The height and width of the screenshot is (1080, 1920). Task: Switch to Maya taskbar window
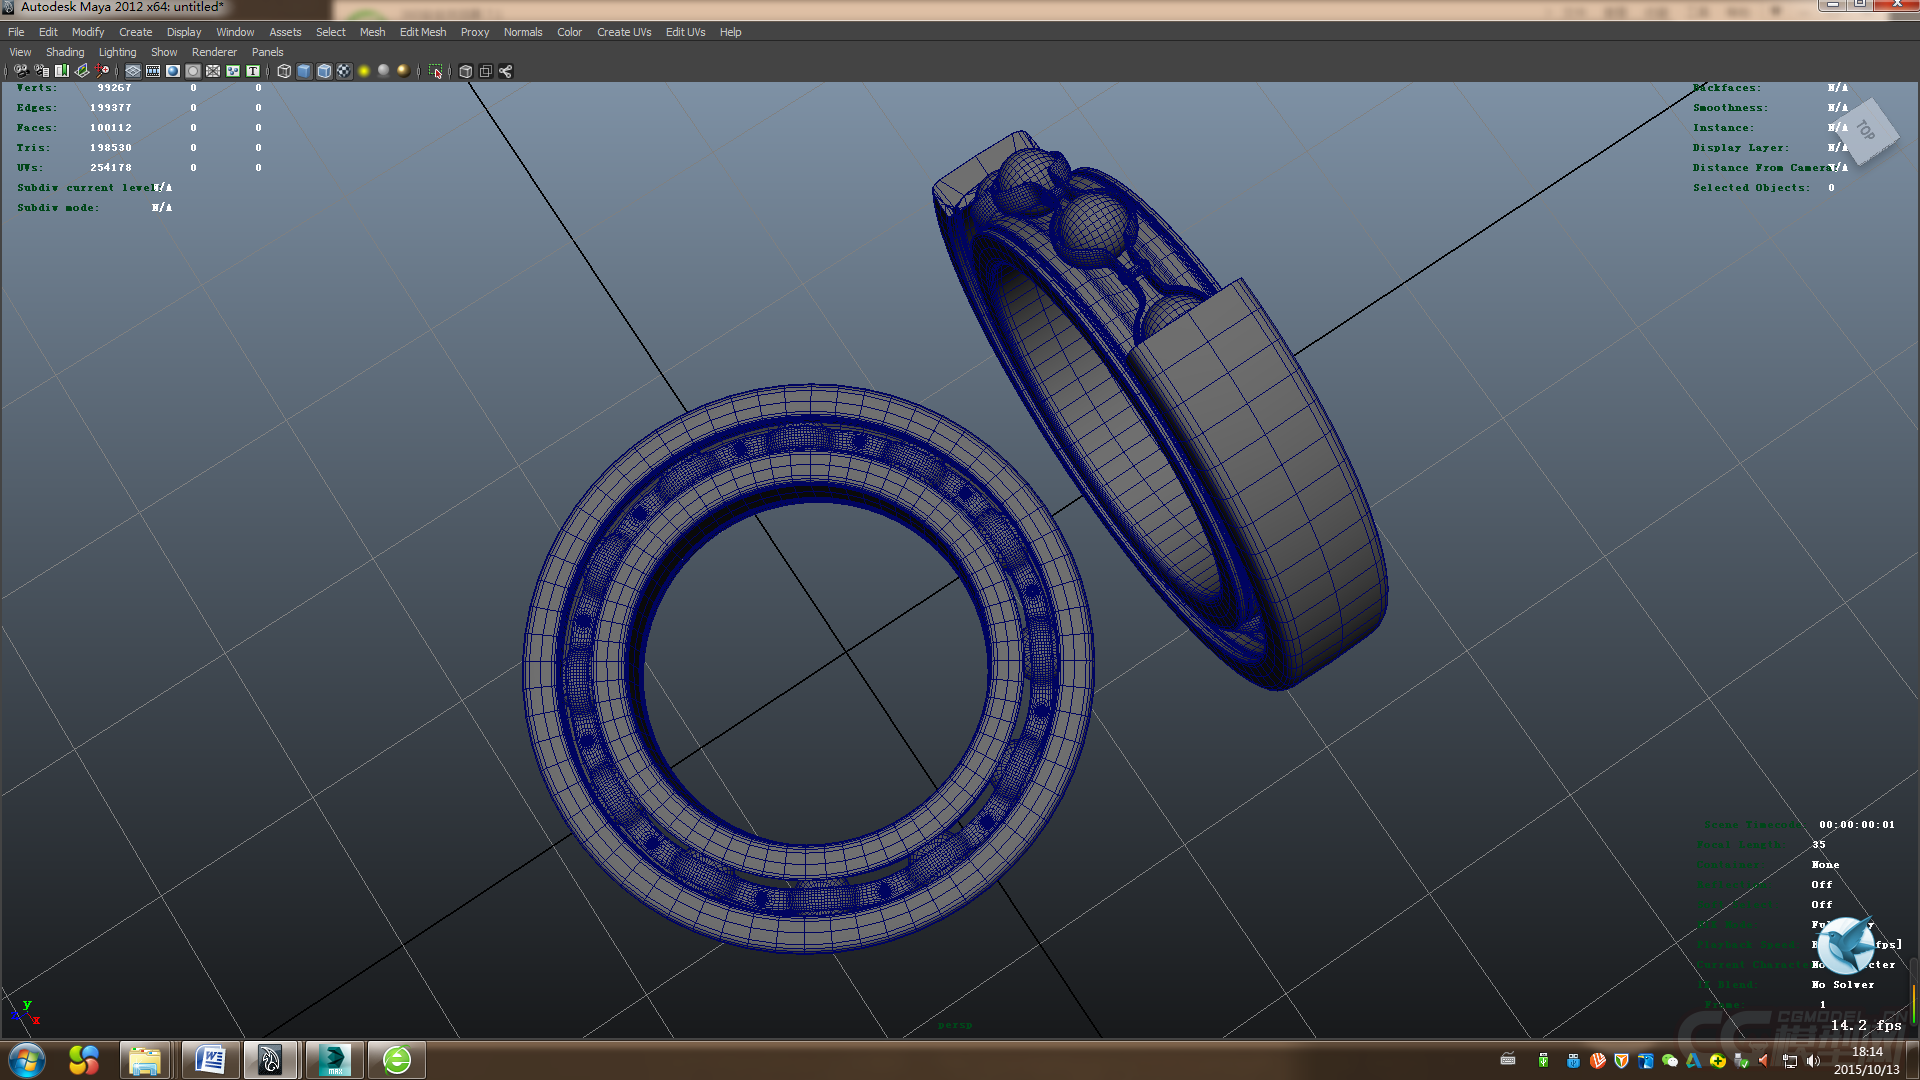pyautogui.click(x=270, y=1060)
